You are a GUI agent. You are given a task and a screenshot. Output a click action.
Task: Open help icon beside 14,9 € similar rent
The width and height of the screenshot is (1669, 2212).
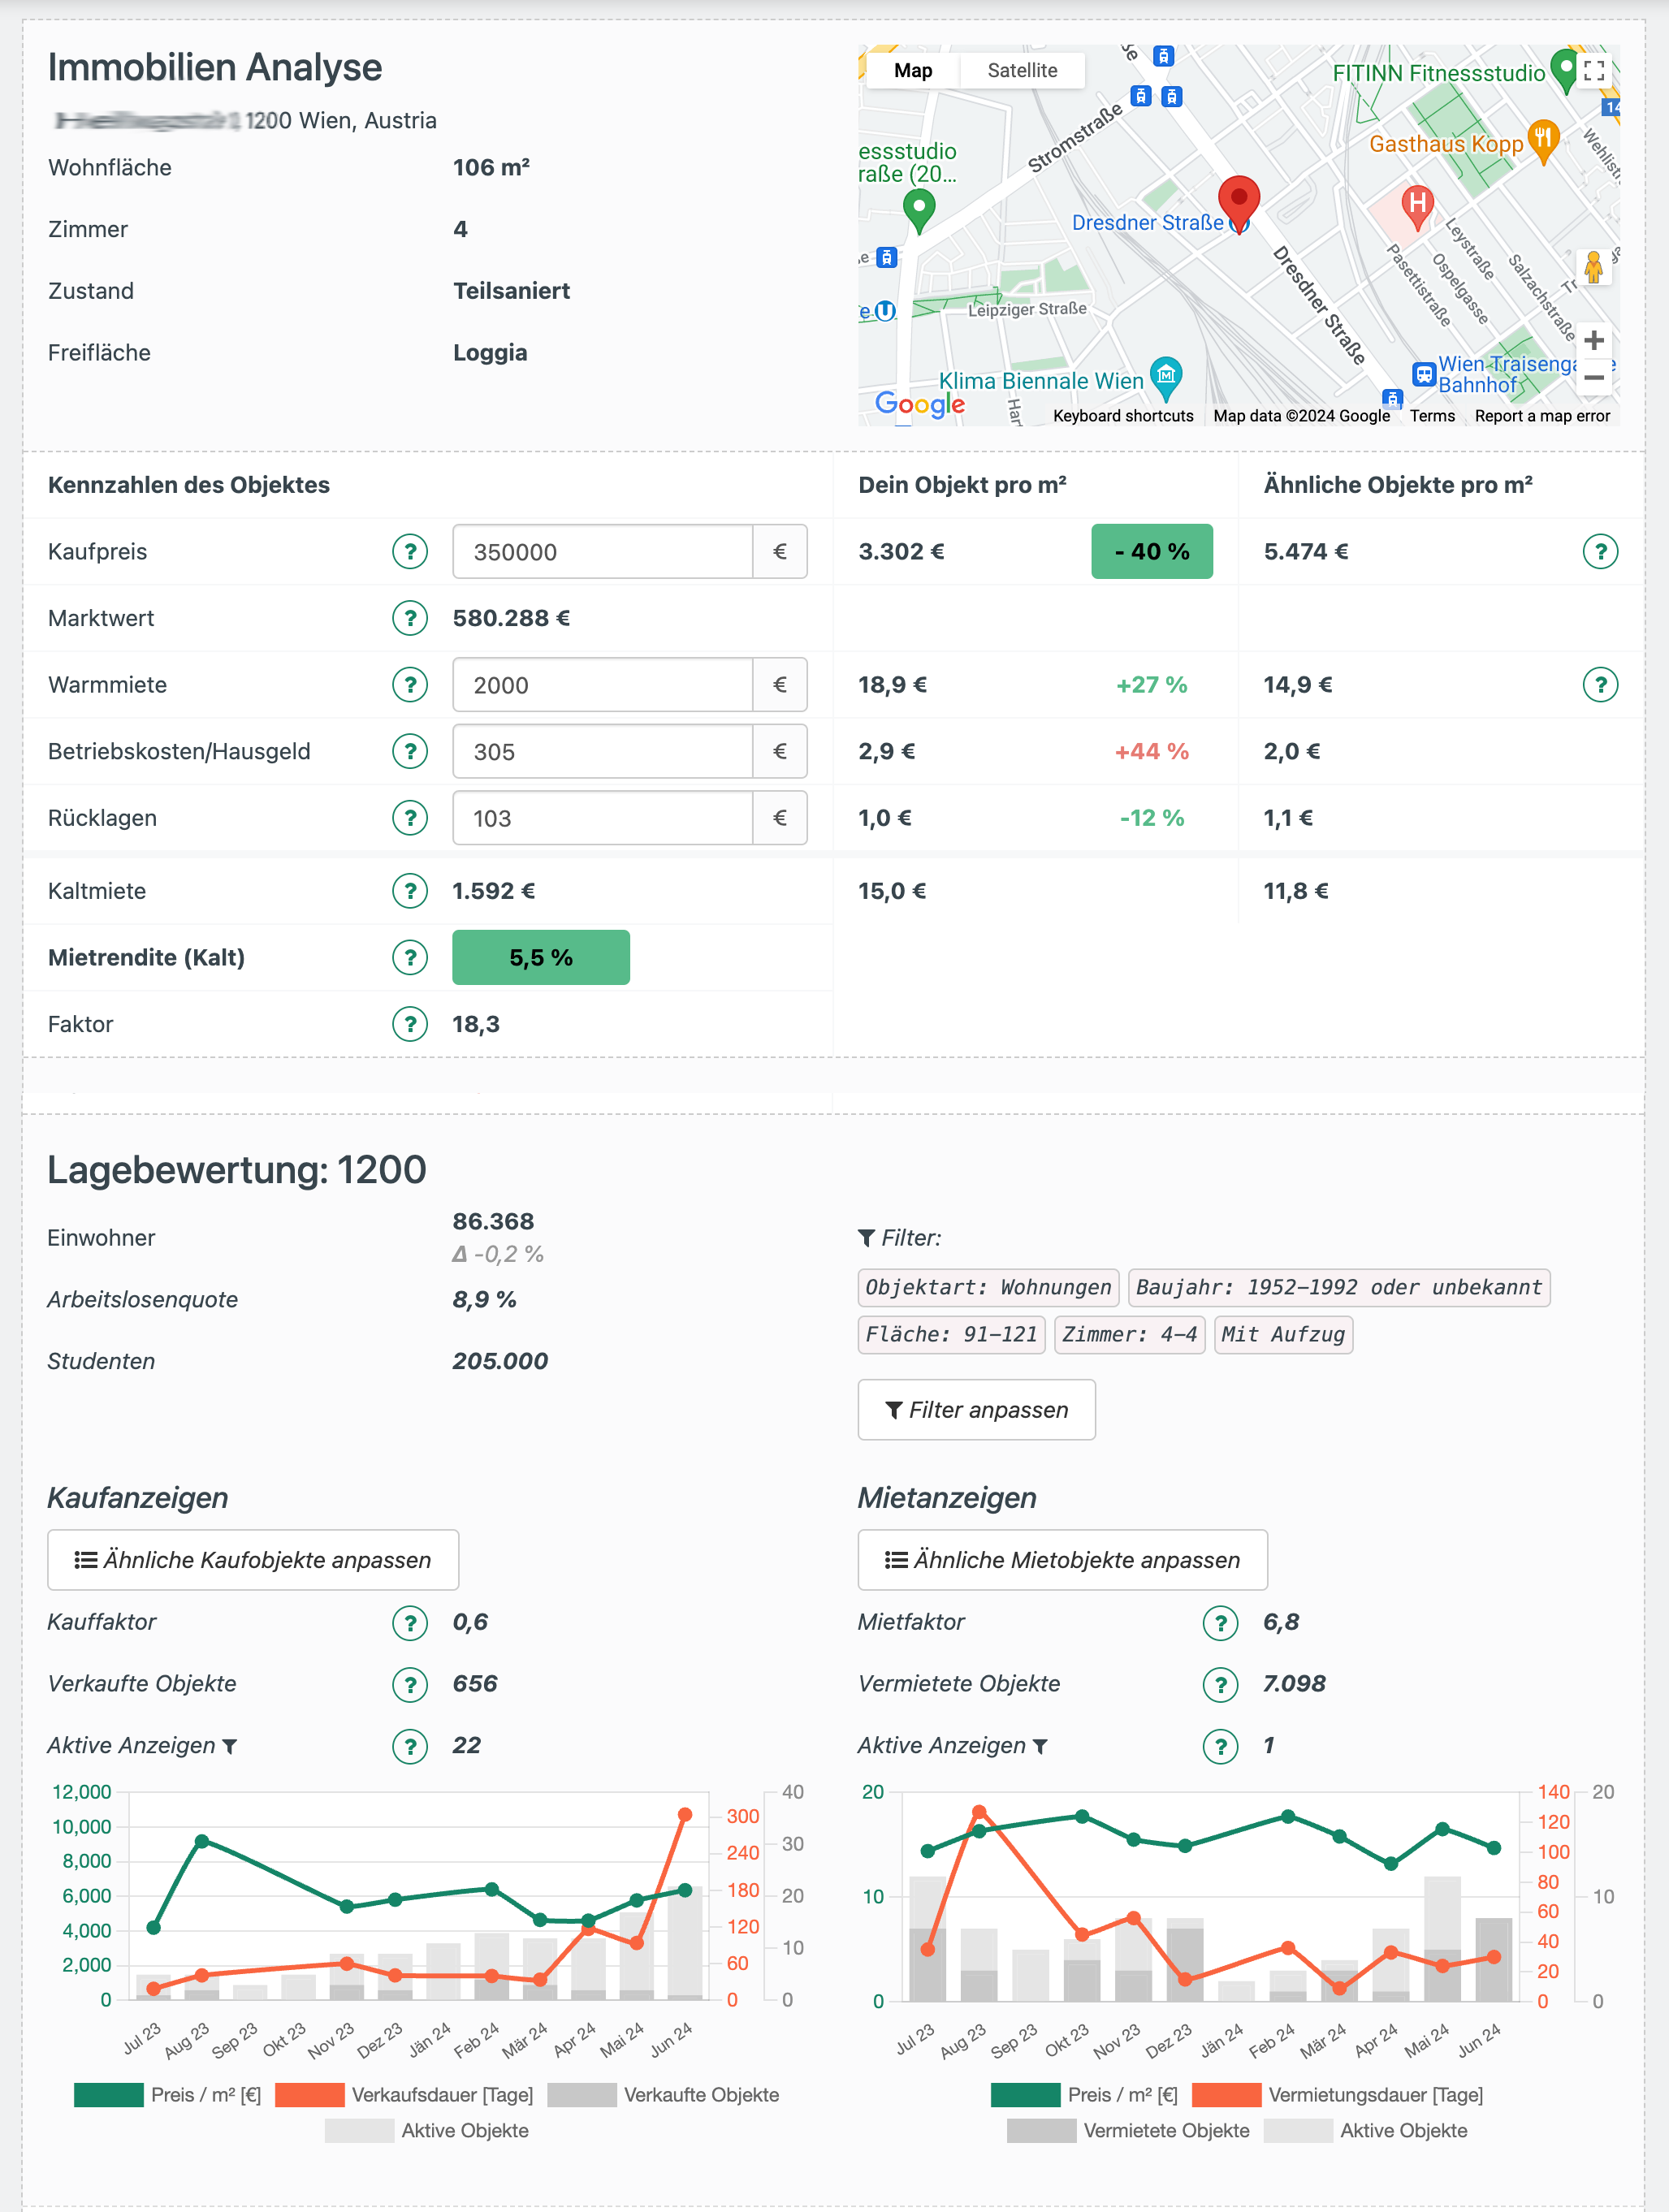(x=1600, y=685)
